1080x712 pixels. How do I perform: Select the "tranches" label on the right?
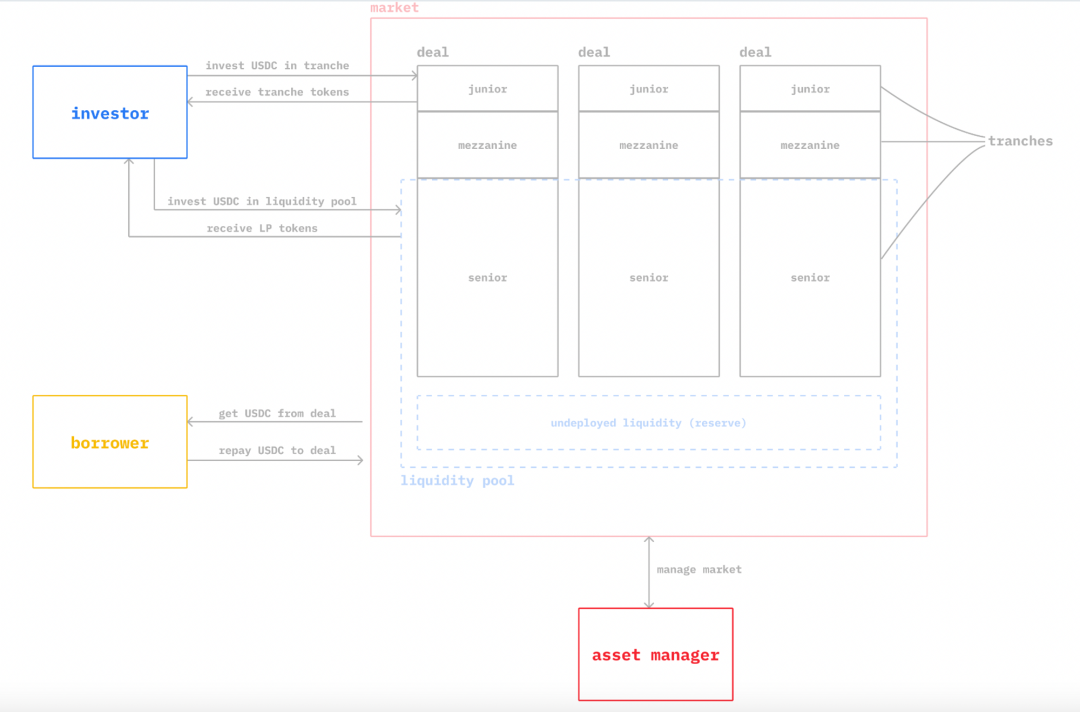pyautogui.click(x=1020, y=141)
